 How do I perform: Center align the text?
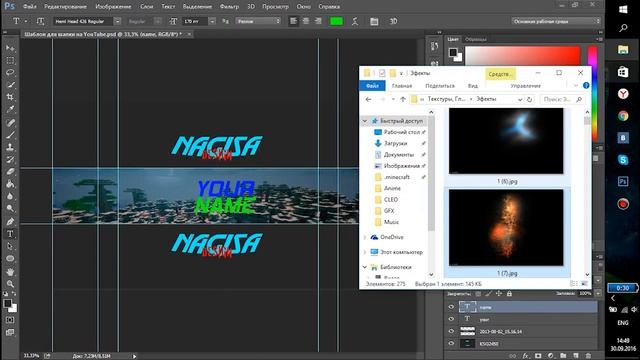tap(306, 21)
